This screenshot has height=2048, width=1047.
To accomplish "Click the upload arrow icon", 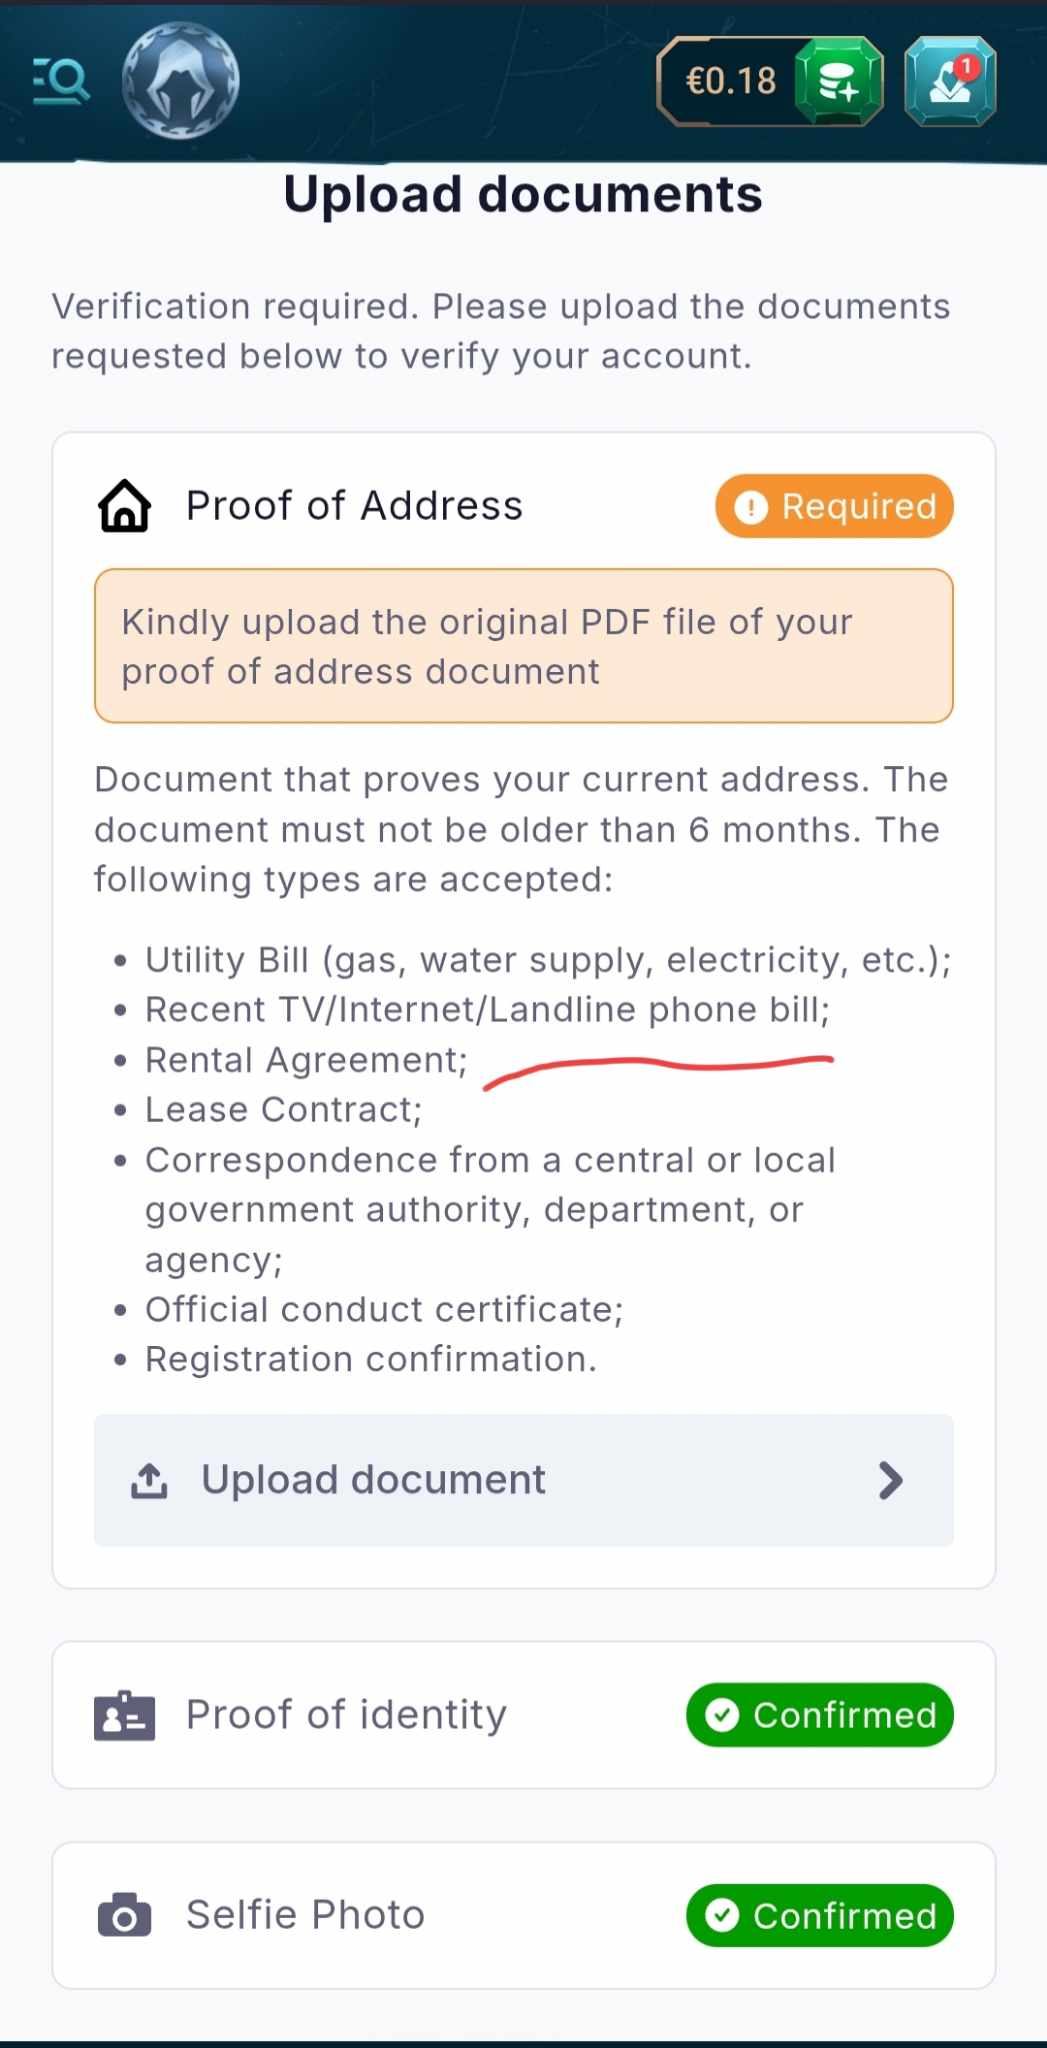I will point(149,1481).
